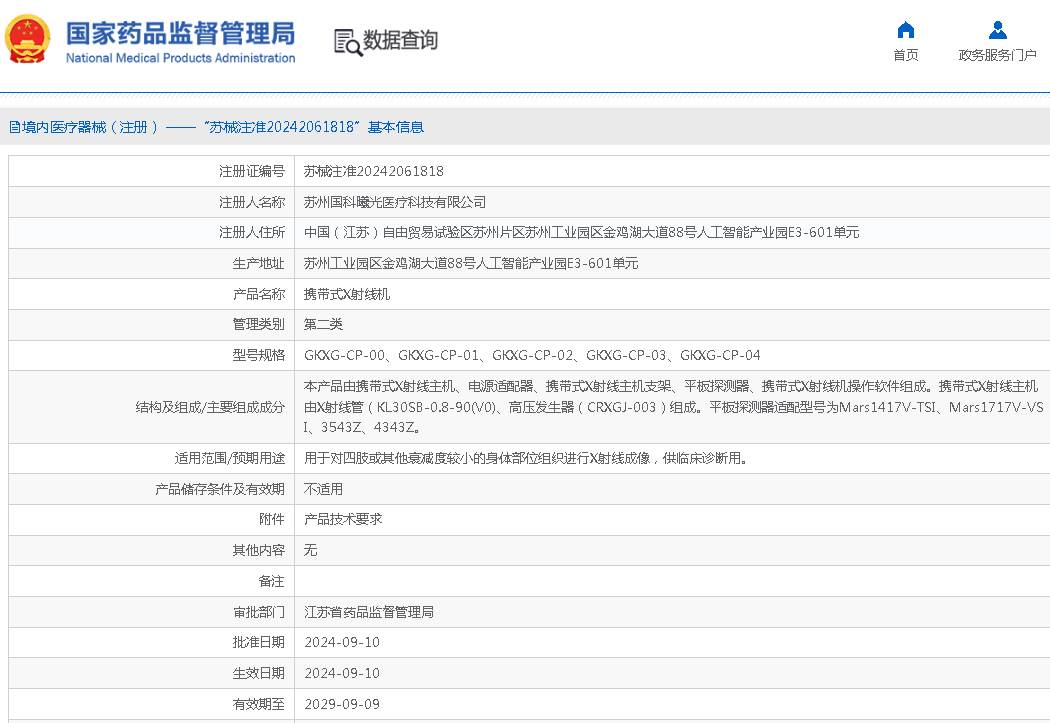Click model list starting GKXG-CP-00
Screen dimensions: 1050x723
[532, 355]
